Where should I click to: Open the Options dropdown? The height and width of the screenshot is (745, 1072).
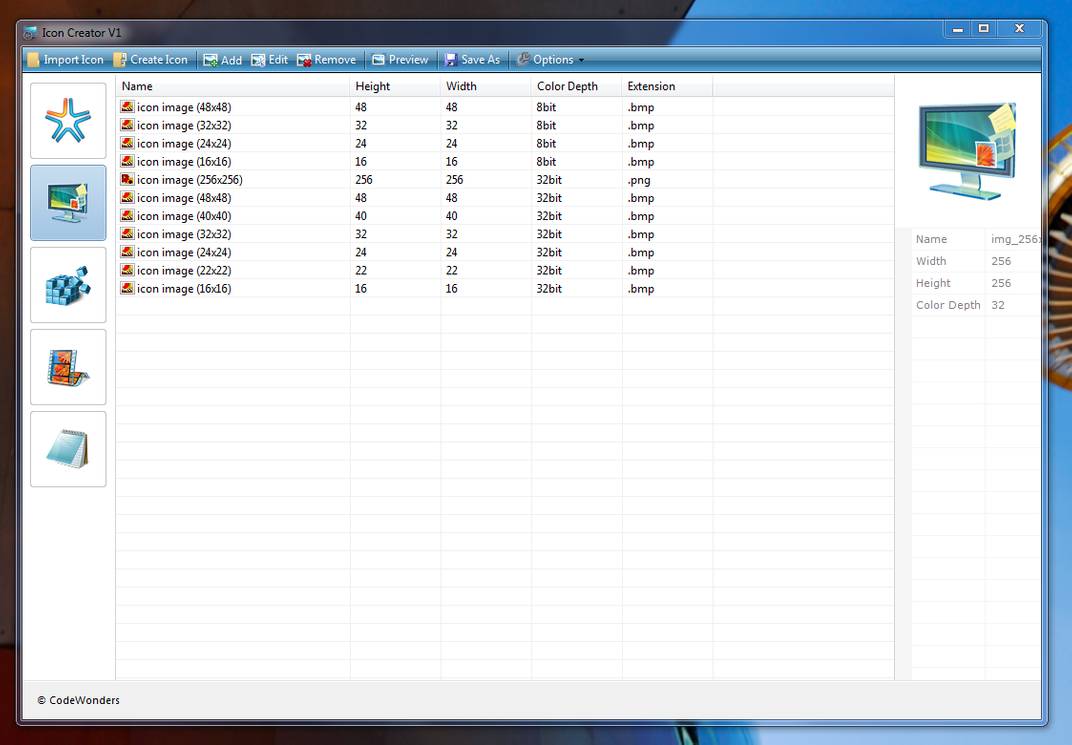click(549, 59)
